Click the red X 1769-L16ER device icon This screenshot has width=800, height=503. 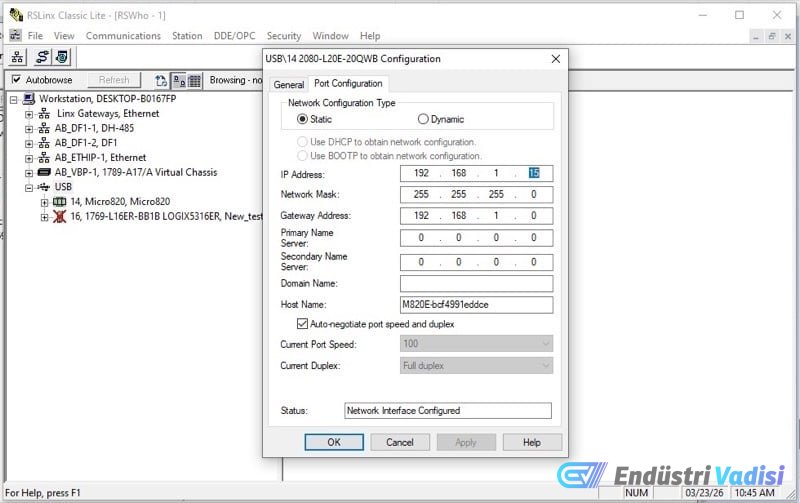(60, 216)
